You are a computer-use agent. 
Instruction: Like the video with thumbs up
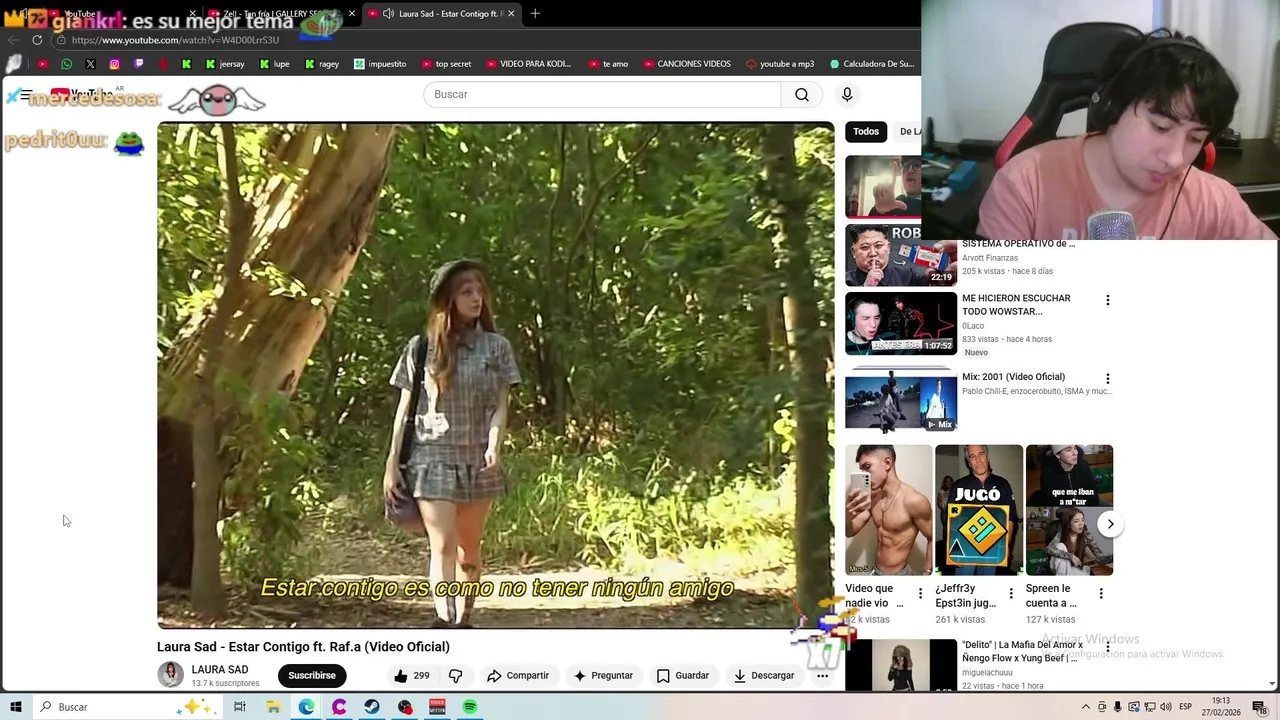point(411,675)
